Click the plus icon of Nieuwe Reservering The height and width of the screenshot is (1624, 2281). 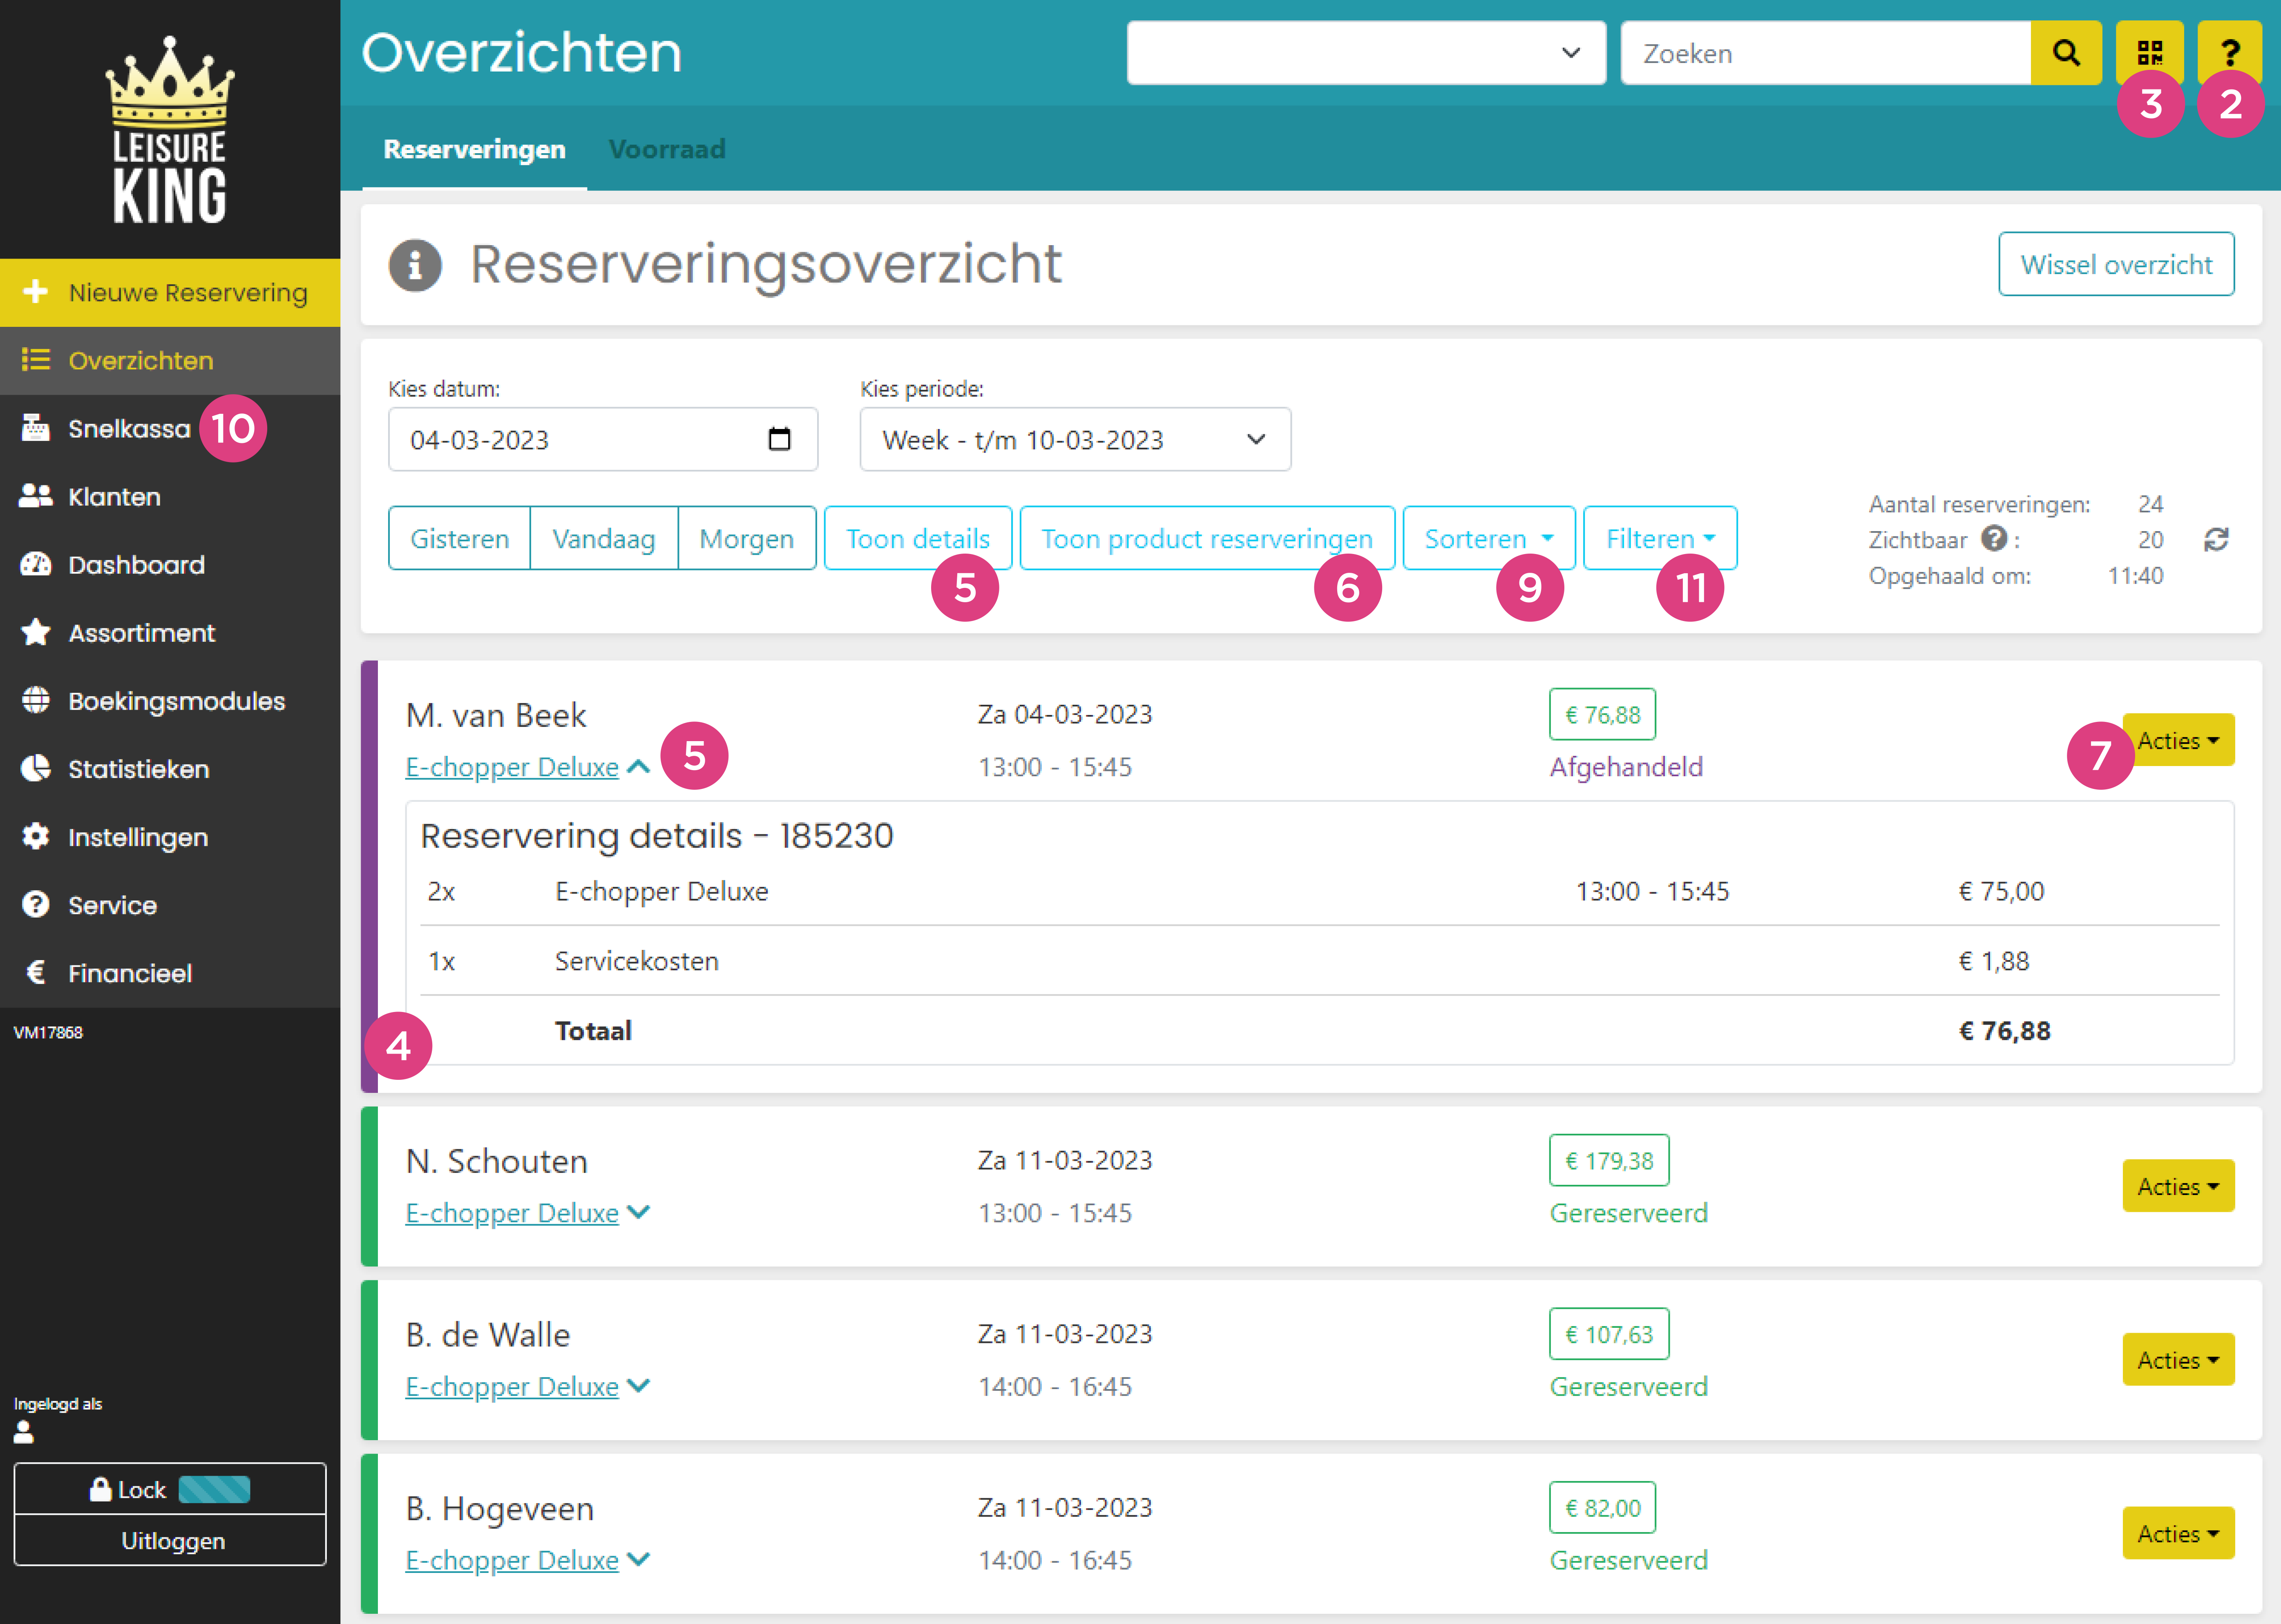click(x=35, y=292)
